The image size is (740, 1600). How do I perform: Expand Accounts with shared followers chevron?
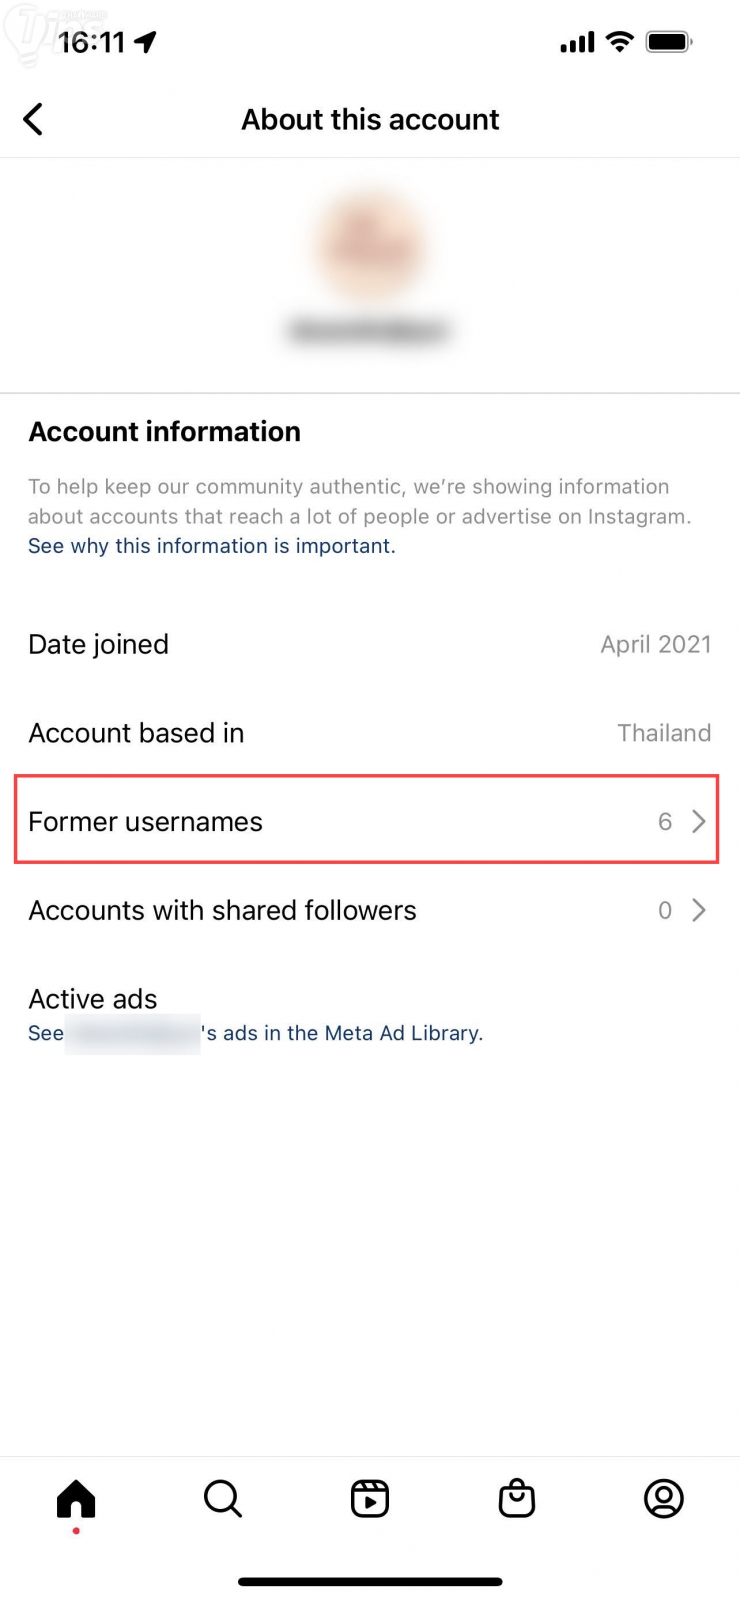tap(699, 910)
